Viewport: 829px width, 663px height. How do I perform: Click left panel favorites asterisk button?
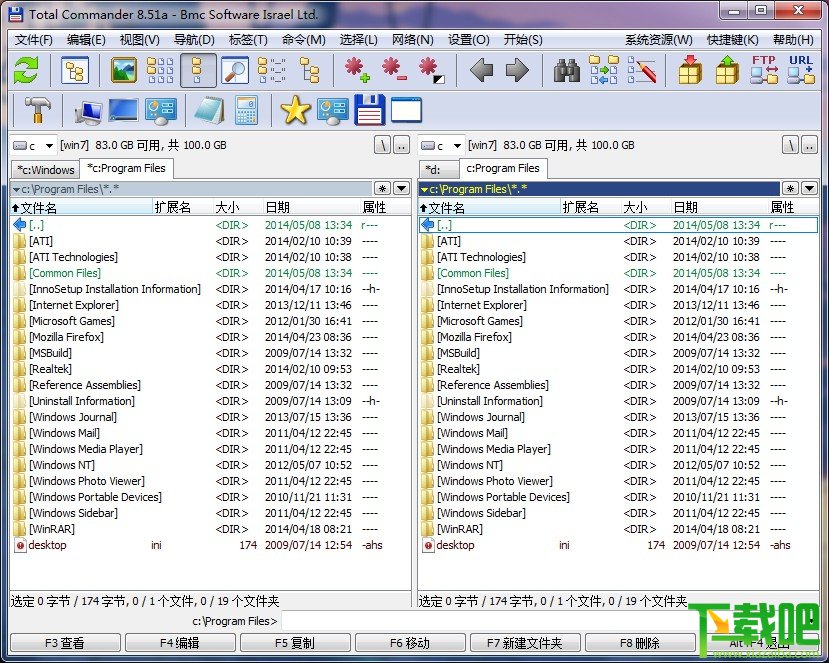coord(383,188)
